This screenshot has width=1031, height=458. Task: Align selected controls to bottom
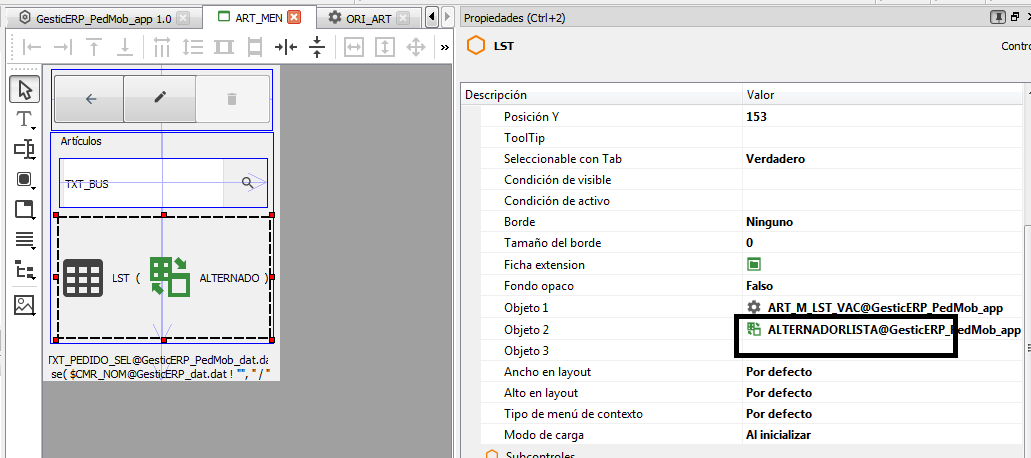[124, 47]
